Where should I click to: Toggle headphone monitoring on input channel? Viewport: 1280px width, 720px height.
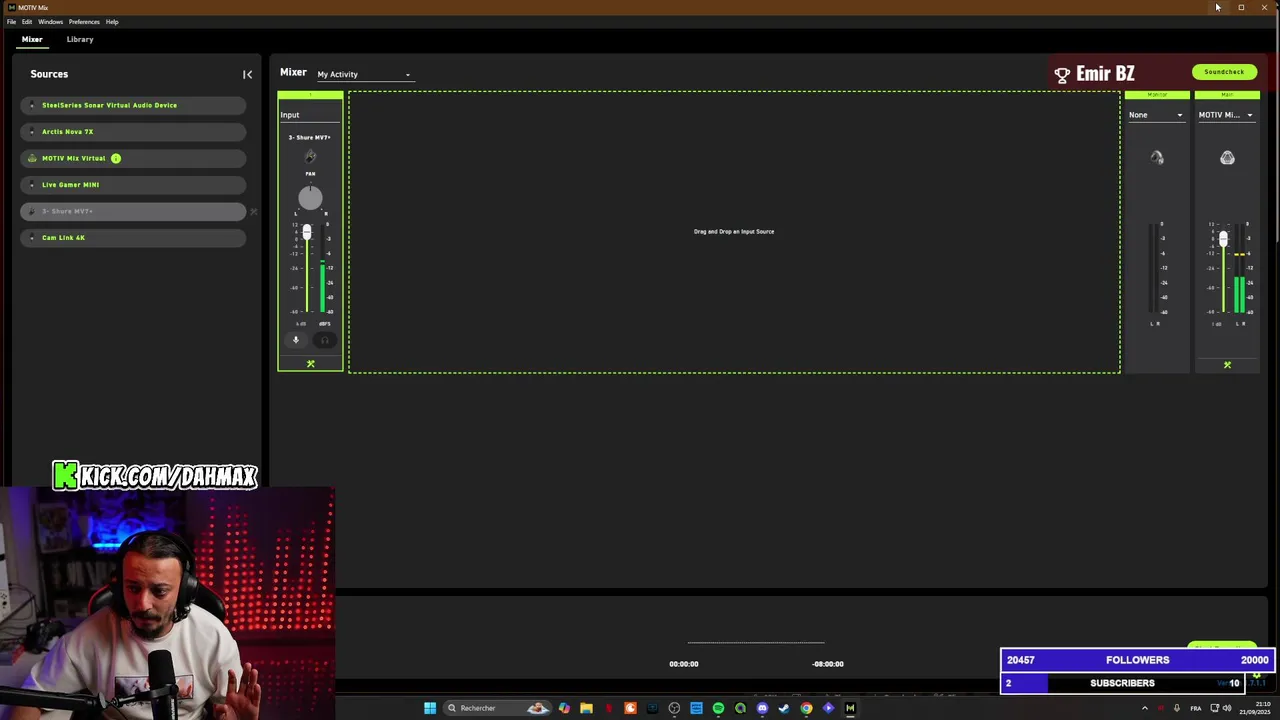tap(324, 340)
